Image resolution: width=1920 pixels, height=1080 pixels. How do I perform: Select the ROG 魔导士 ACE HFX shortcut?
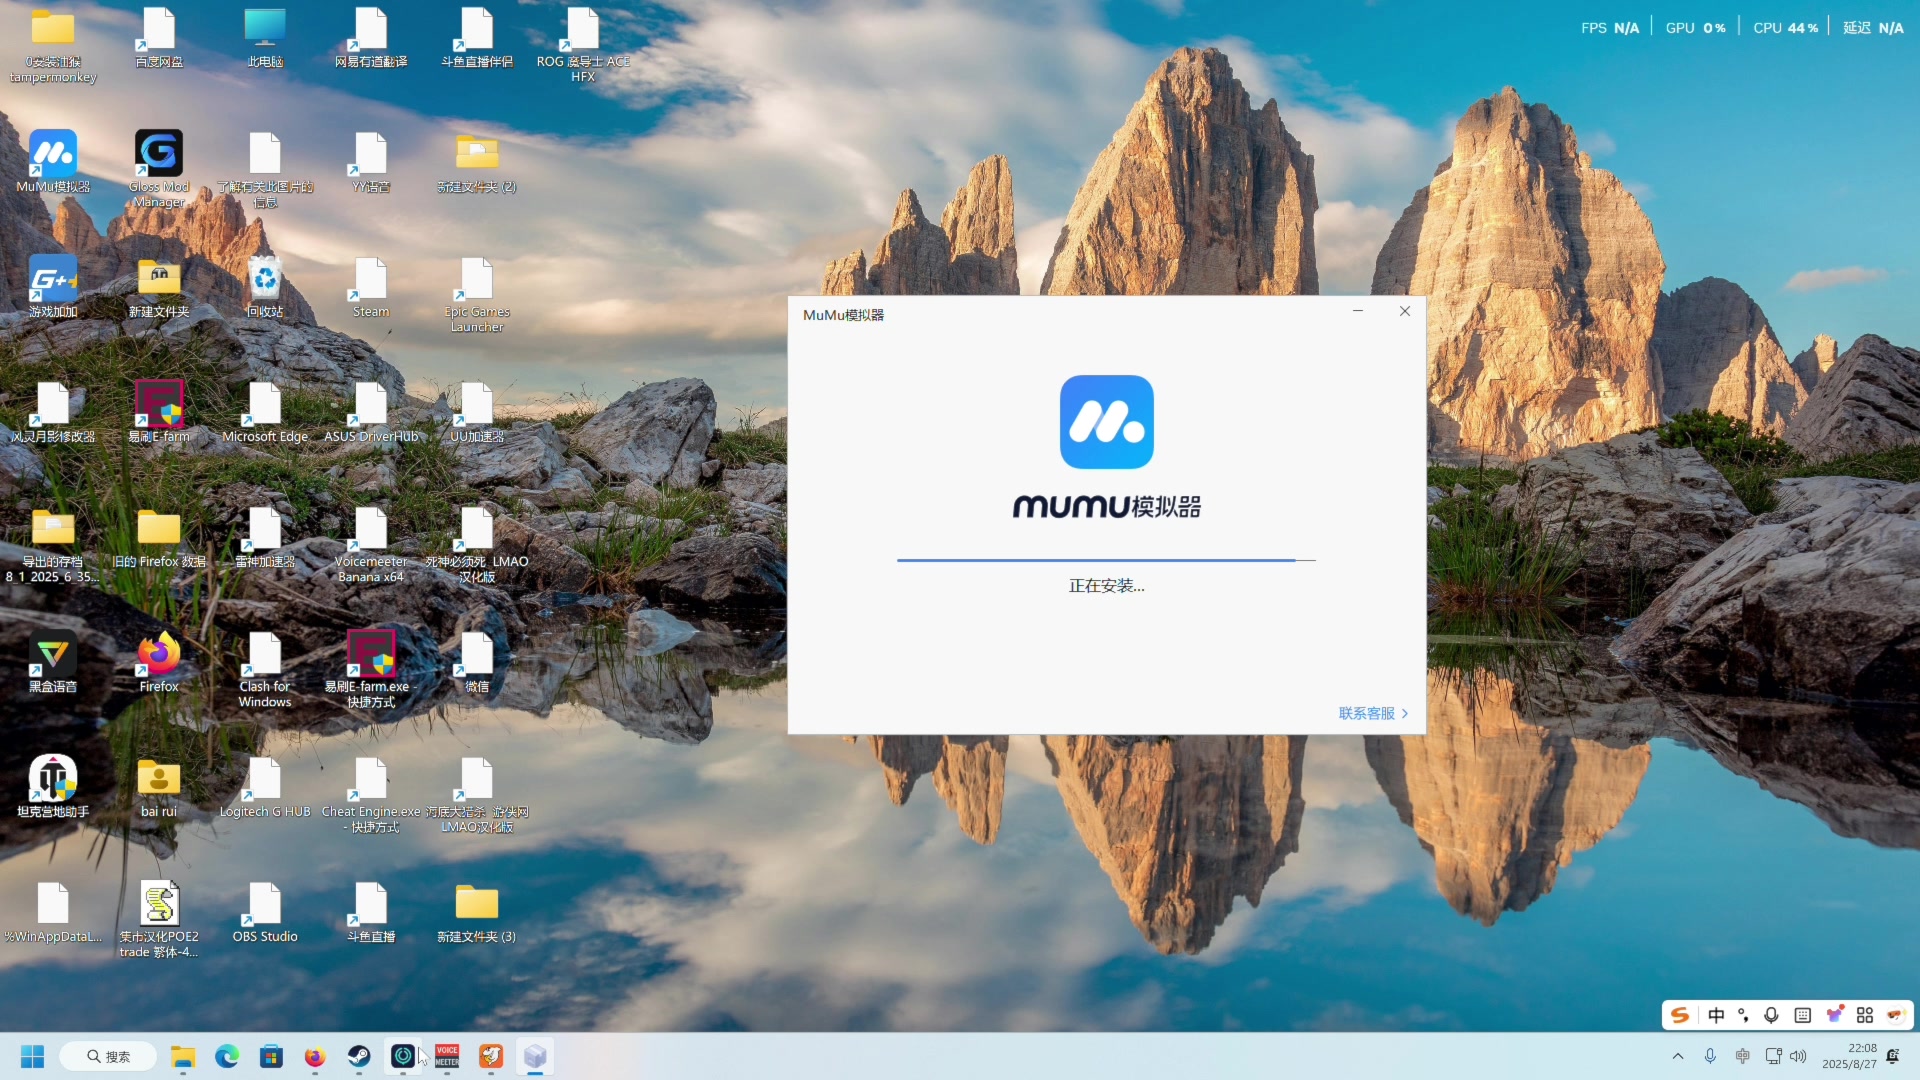point(583,45)
